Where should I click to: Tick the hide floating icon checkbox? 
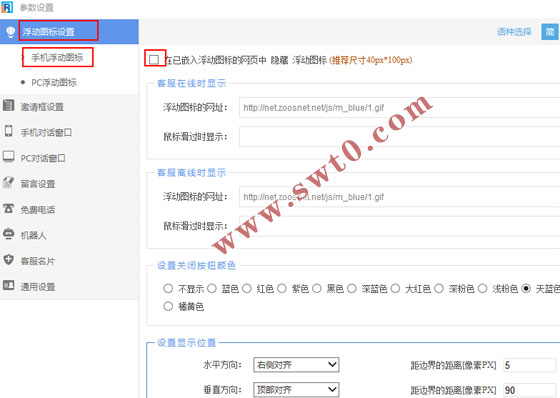(154, 59)
